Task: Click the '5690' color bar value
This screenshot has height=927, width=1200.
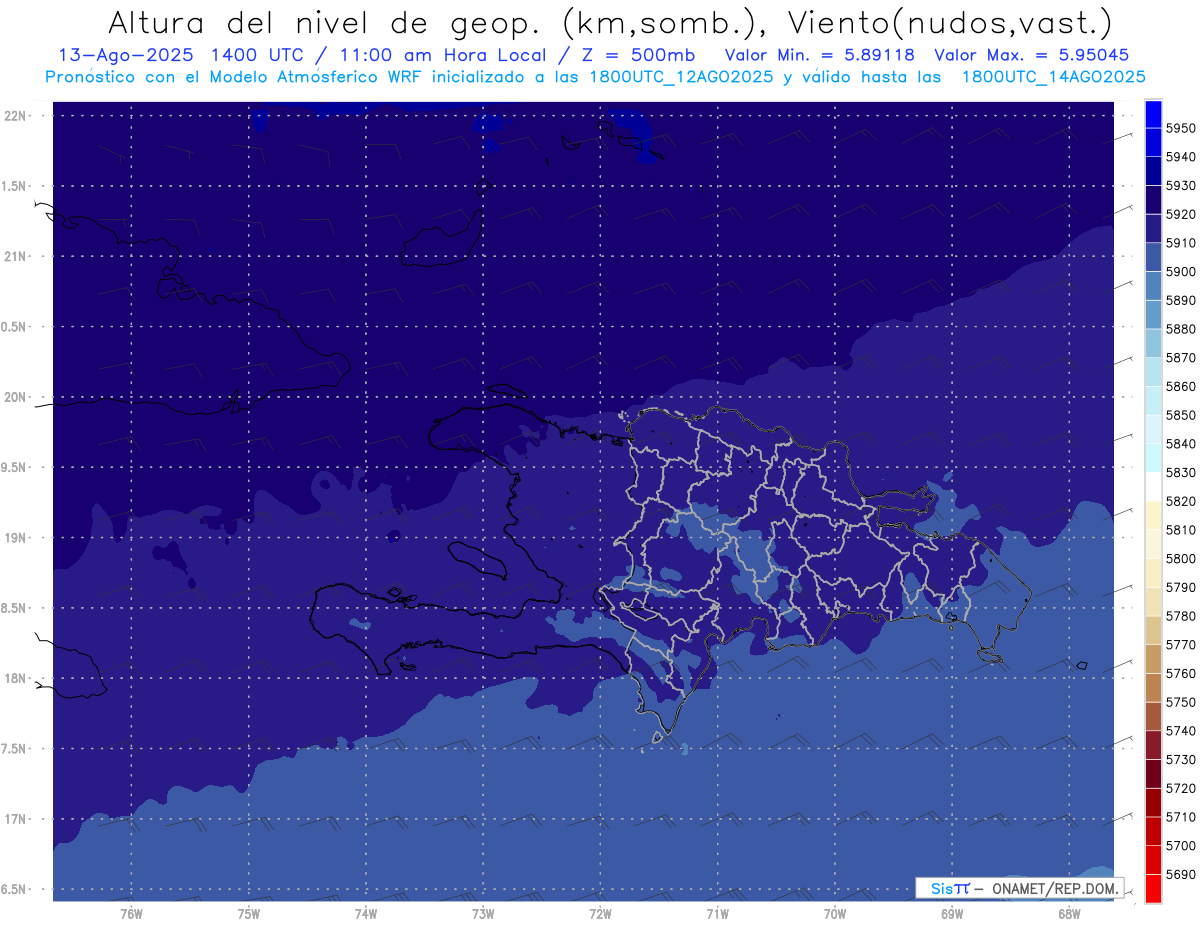Action: point(1182,874)
